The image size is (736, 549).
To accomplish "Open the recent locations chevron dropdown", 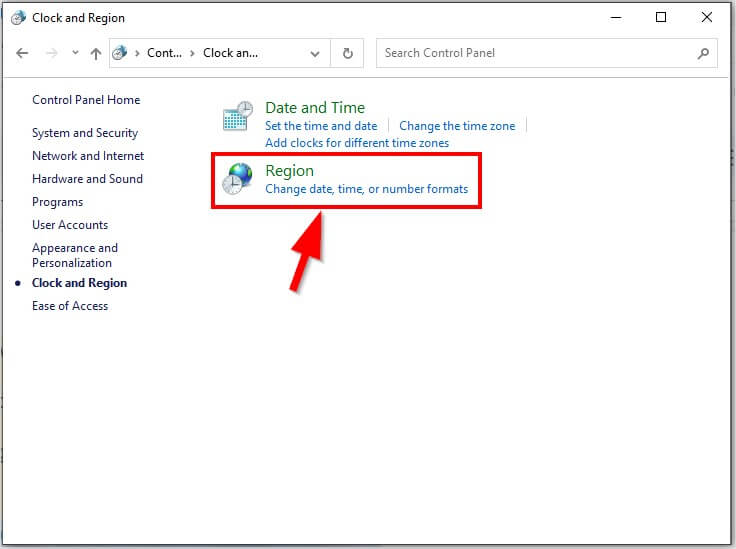I will [75, 53].
